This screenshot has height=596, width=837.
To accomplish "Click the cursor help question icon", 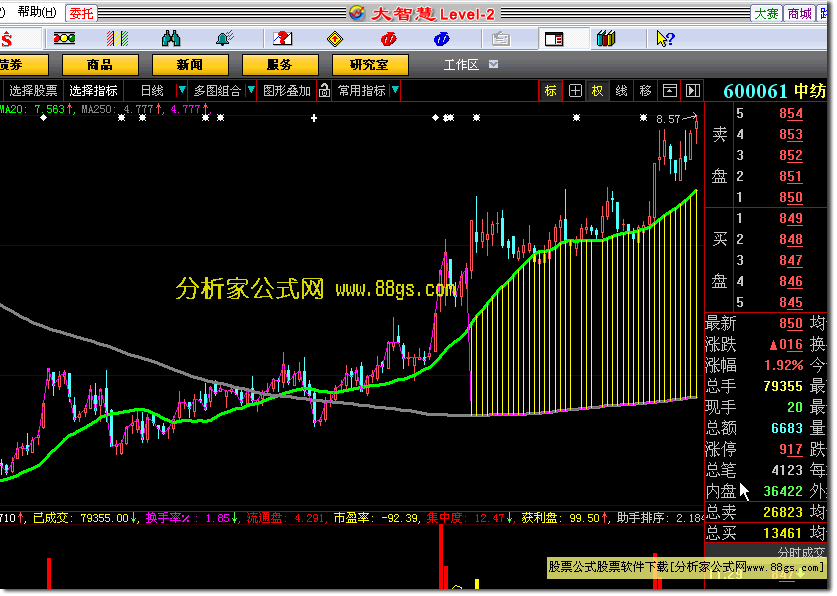I will click(x=665, y=38).
